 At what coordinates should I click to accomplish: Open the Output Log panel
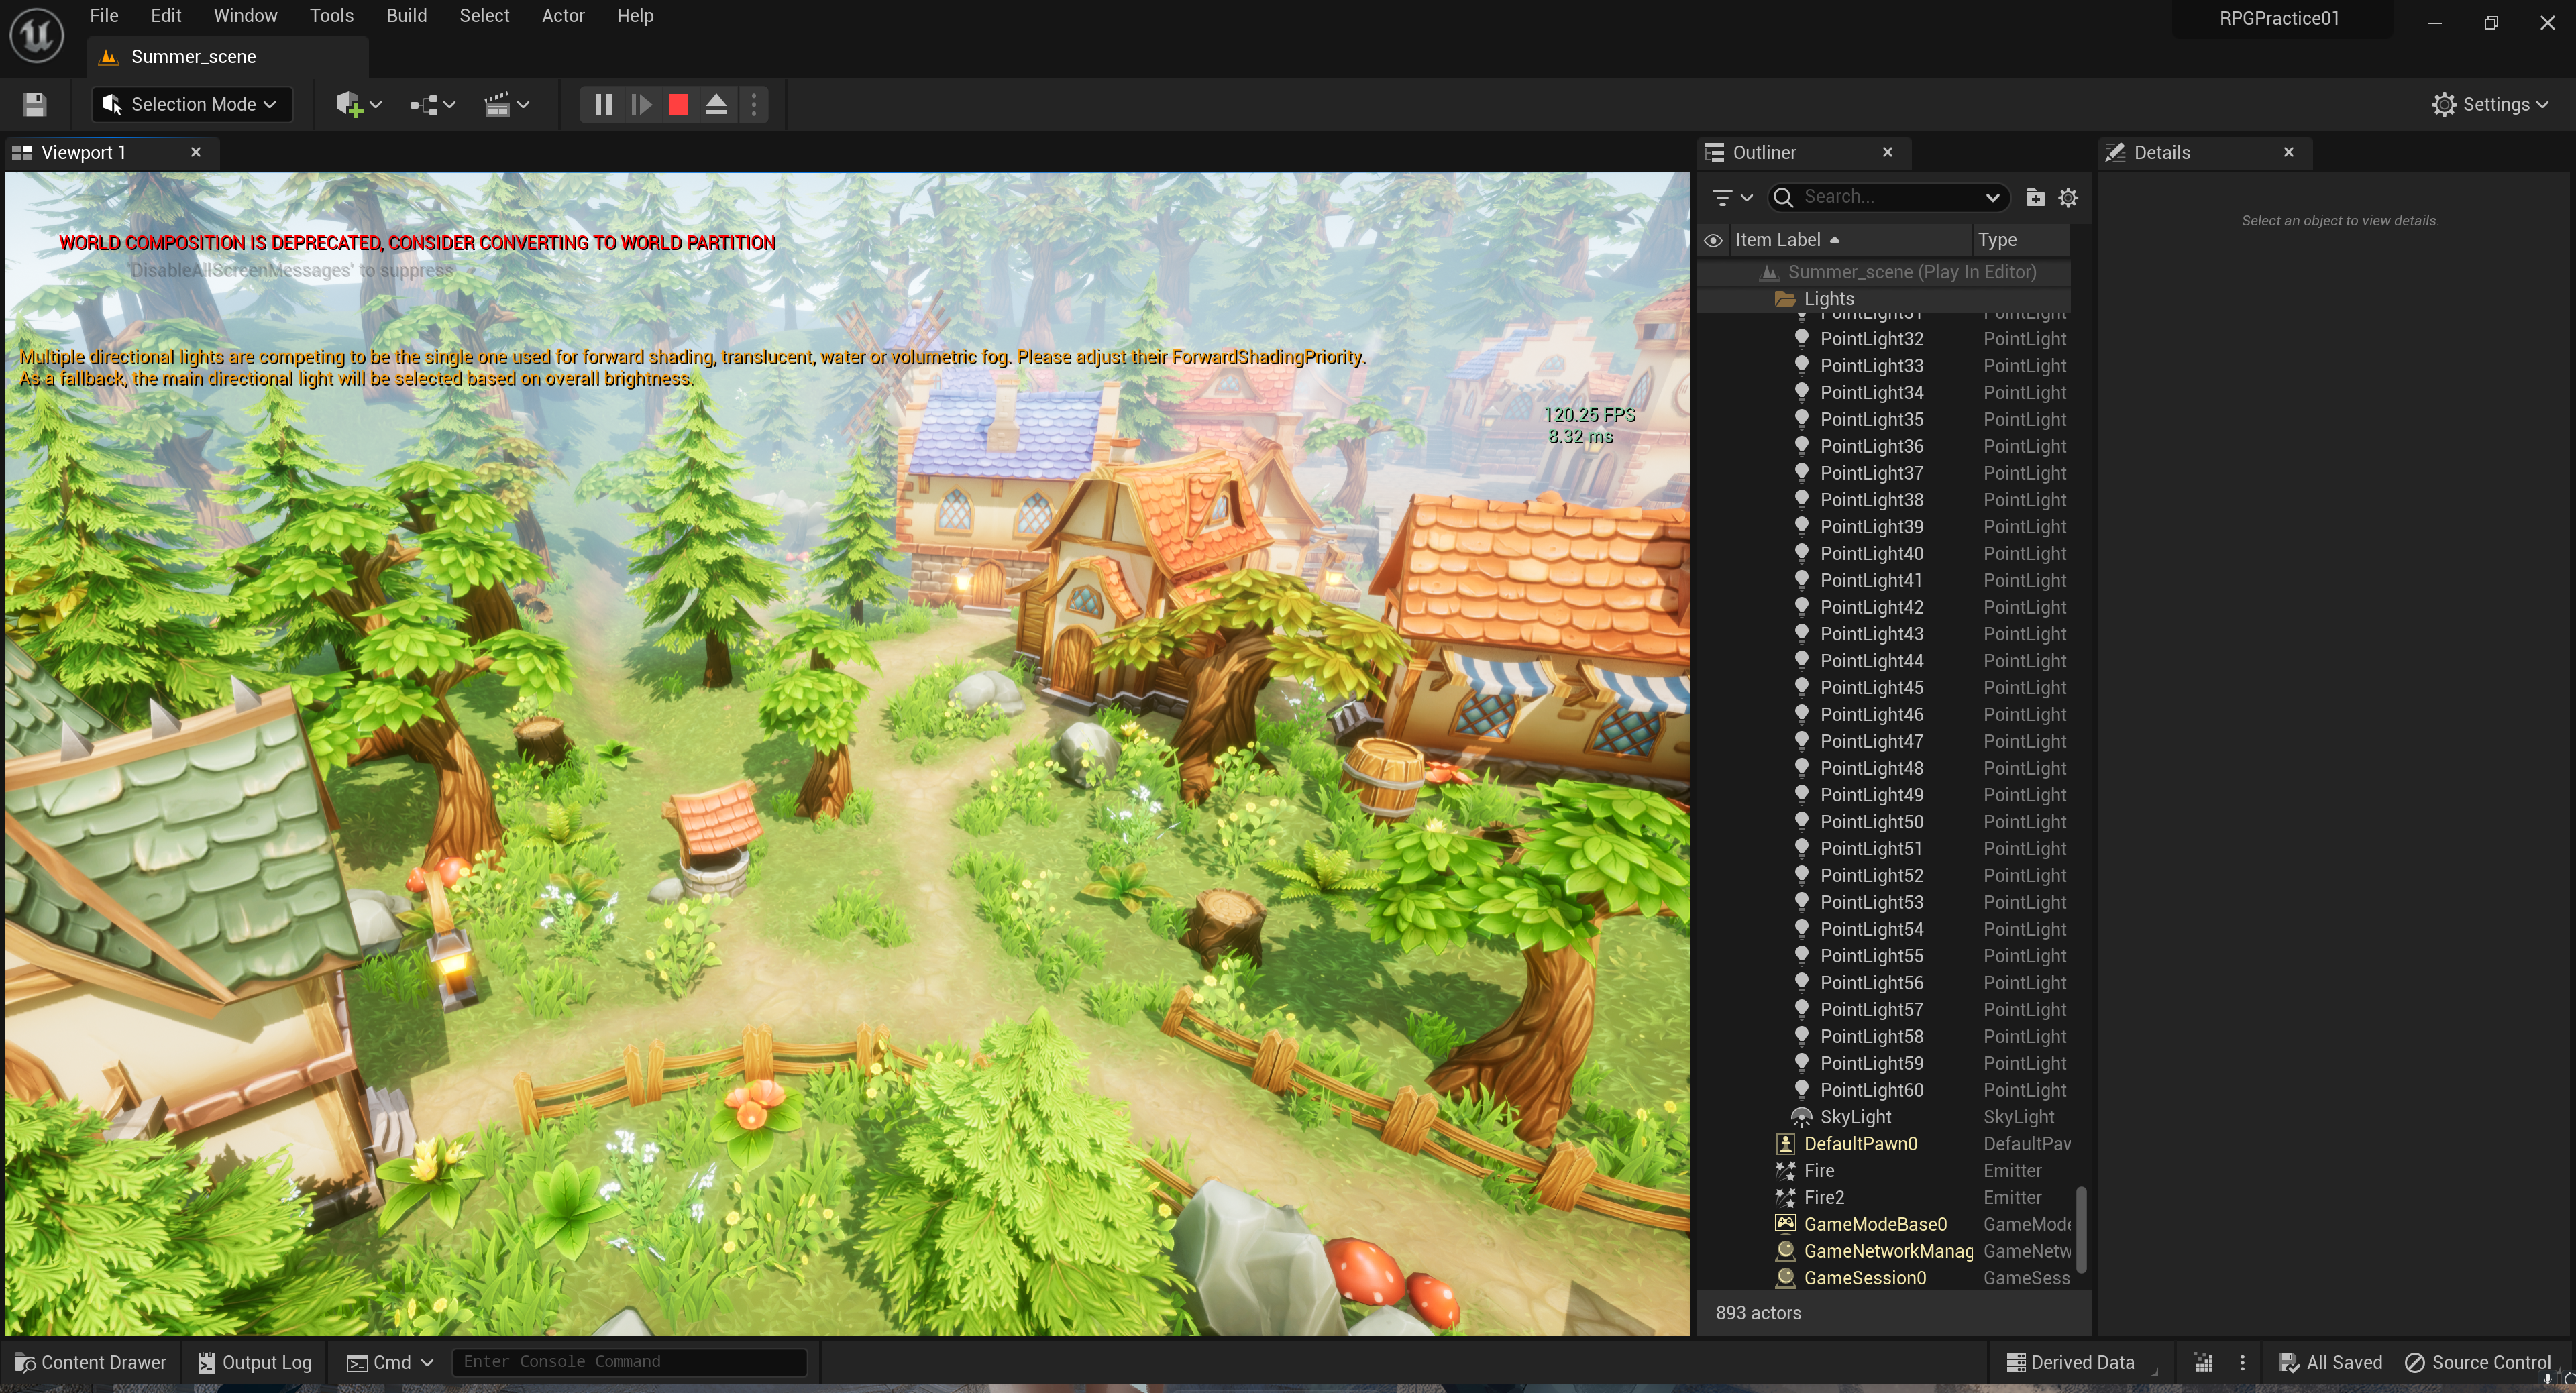pyautogui.click(x=255, y=1362)
